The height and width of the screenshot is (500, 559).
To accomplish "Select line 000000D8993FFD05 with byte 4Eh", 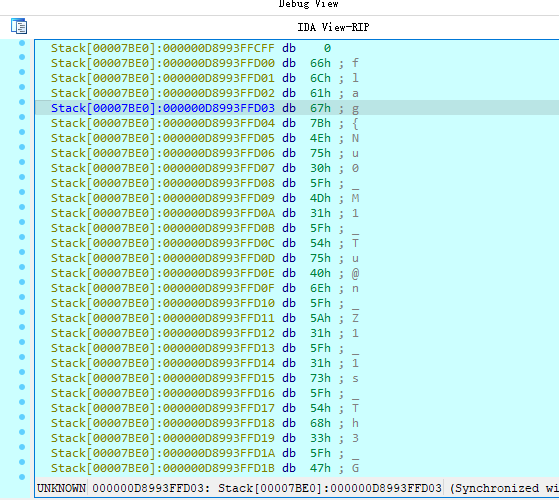I will pos(205,138).
